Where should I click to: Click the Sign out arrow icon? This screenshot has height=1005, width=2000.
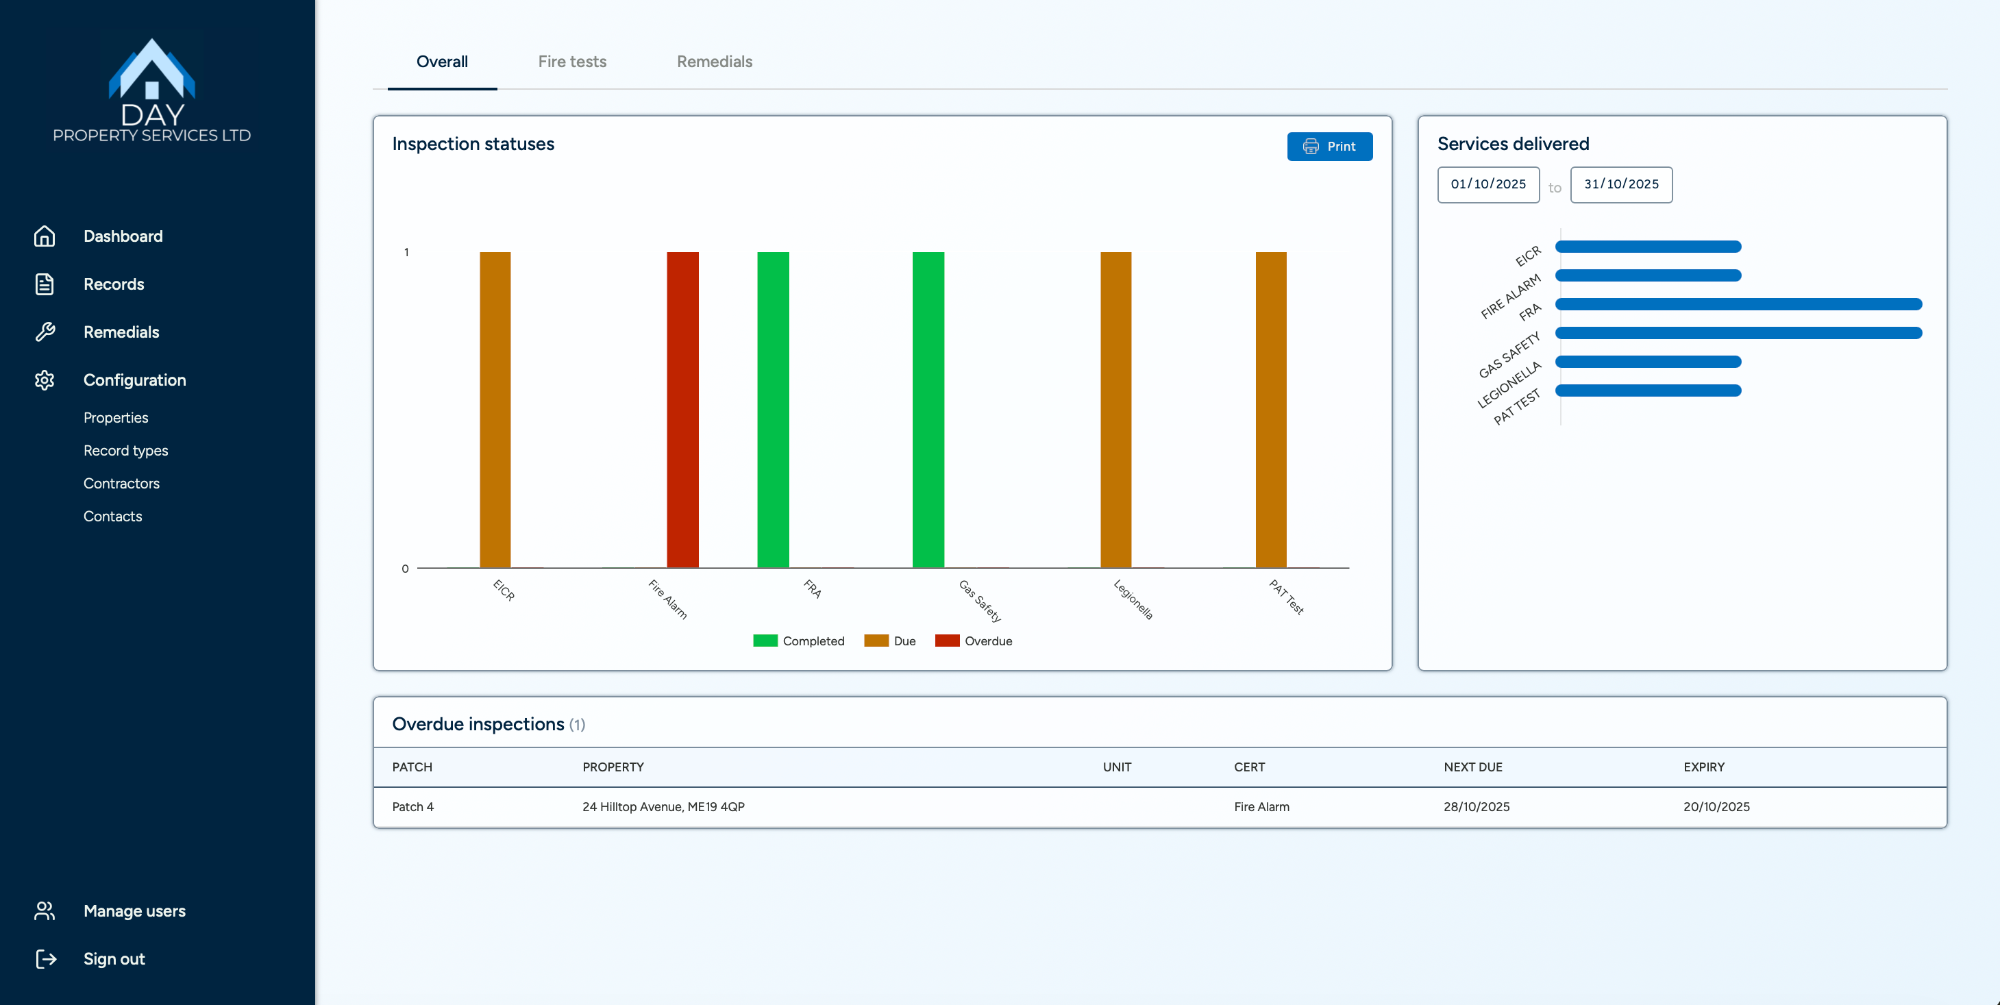[x=45, y=959]
